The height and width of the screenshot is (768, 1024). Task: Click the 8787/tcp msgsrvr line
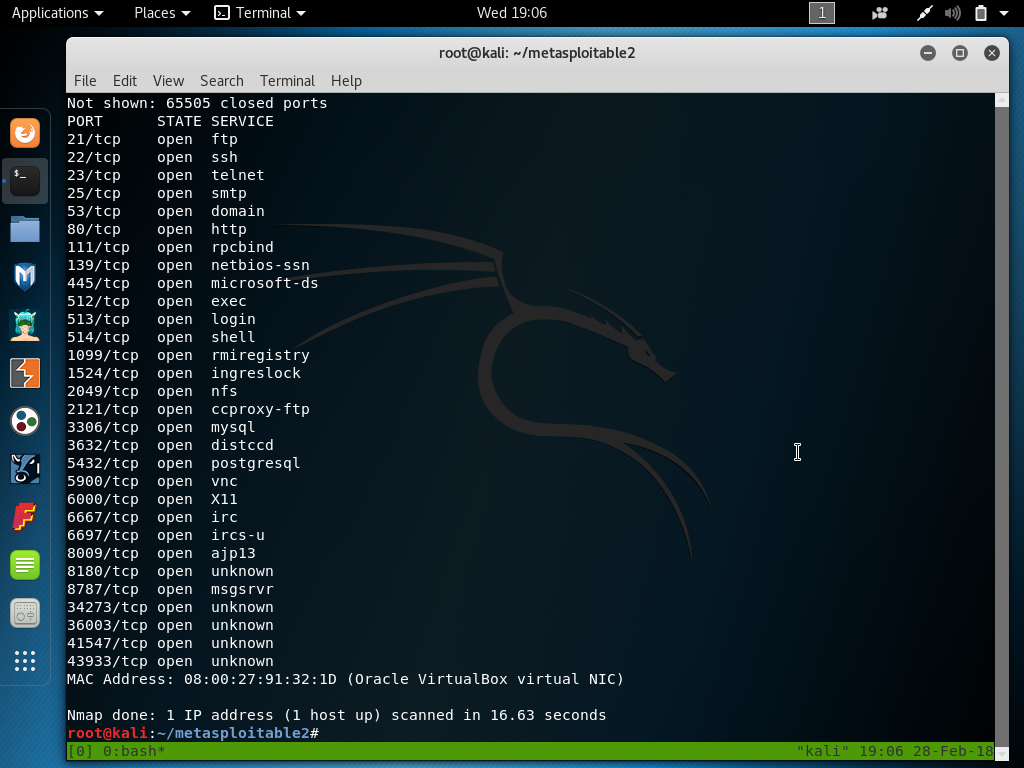170,589
